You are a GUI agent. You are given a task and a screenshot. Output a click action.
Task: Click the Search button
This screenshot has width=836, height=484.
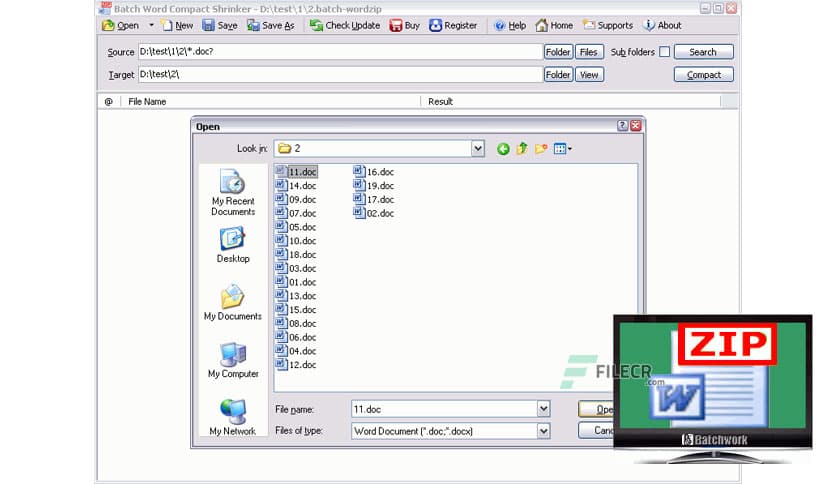click(x=703, y=52)
